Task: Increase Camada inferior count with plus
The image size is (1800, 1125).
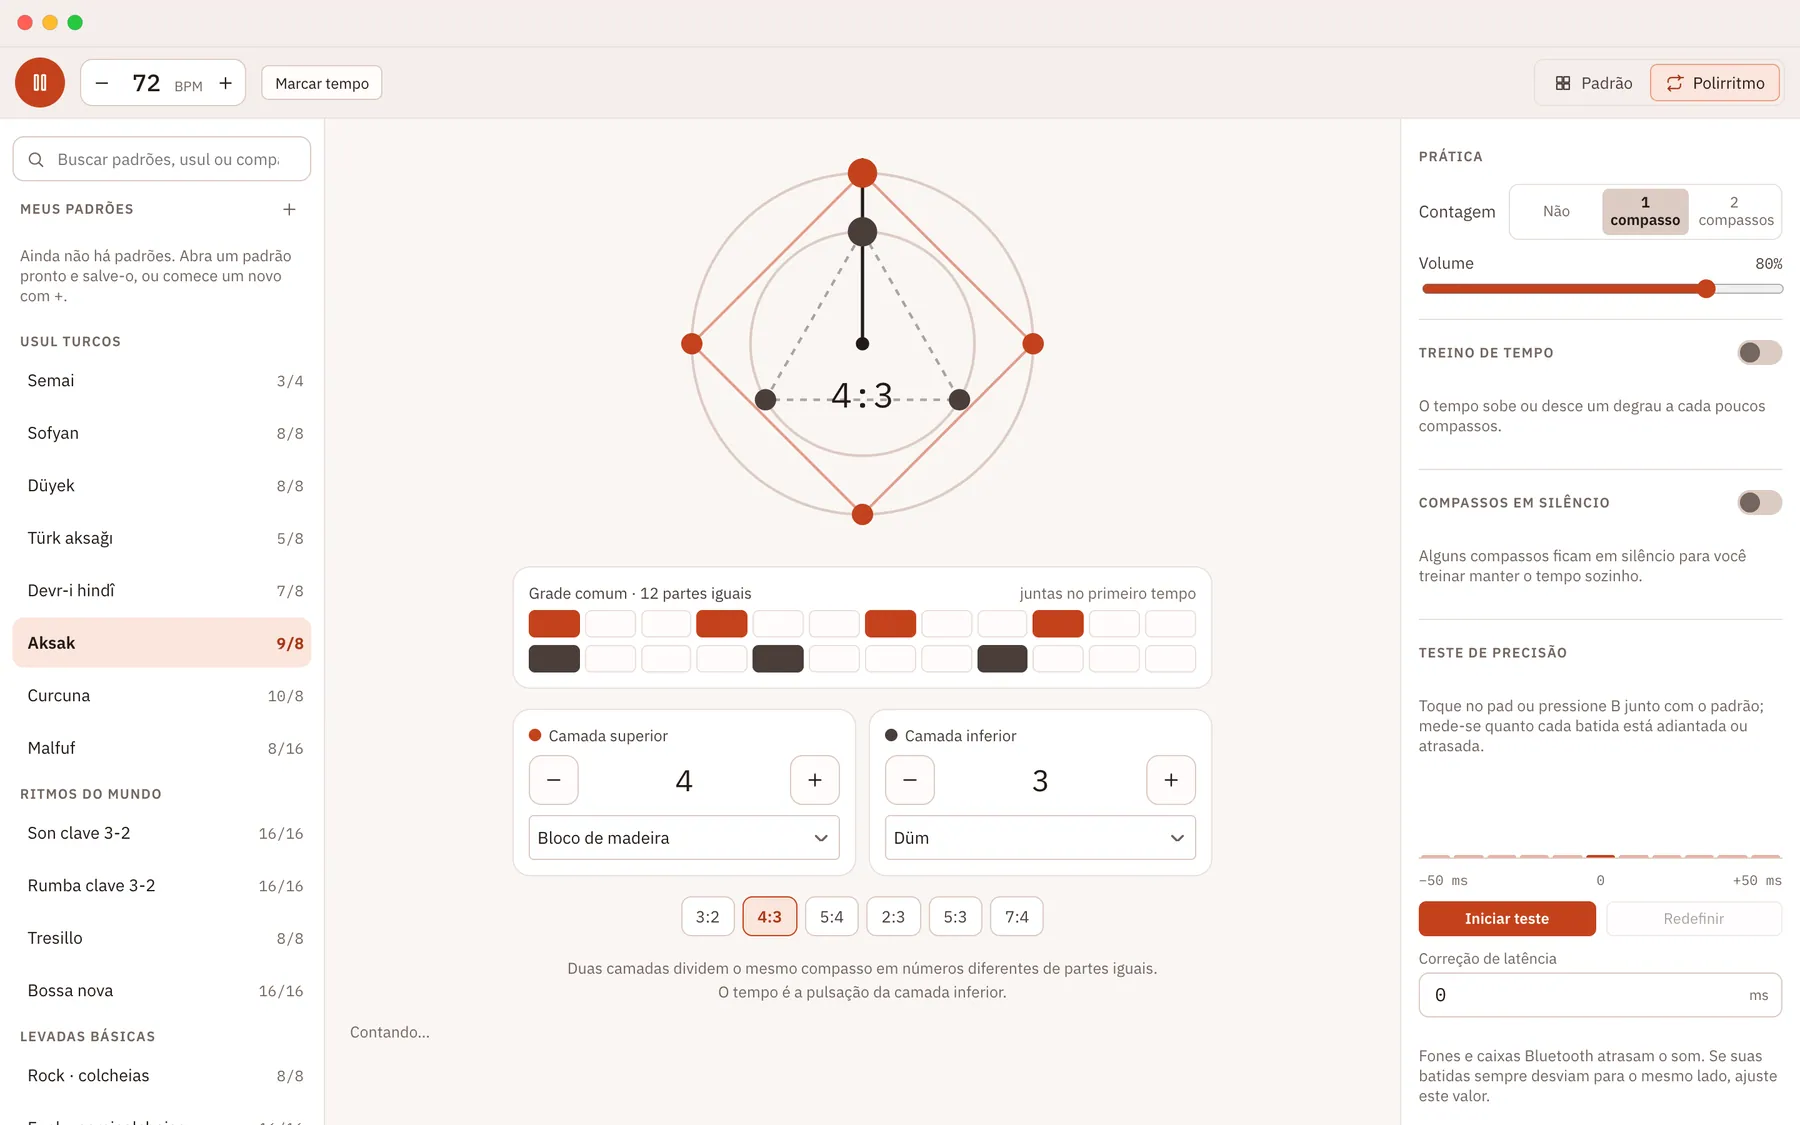Action: click(x=1171, y=780)
